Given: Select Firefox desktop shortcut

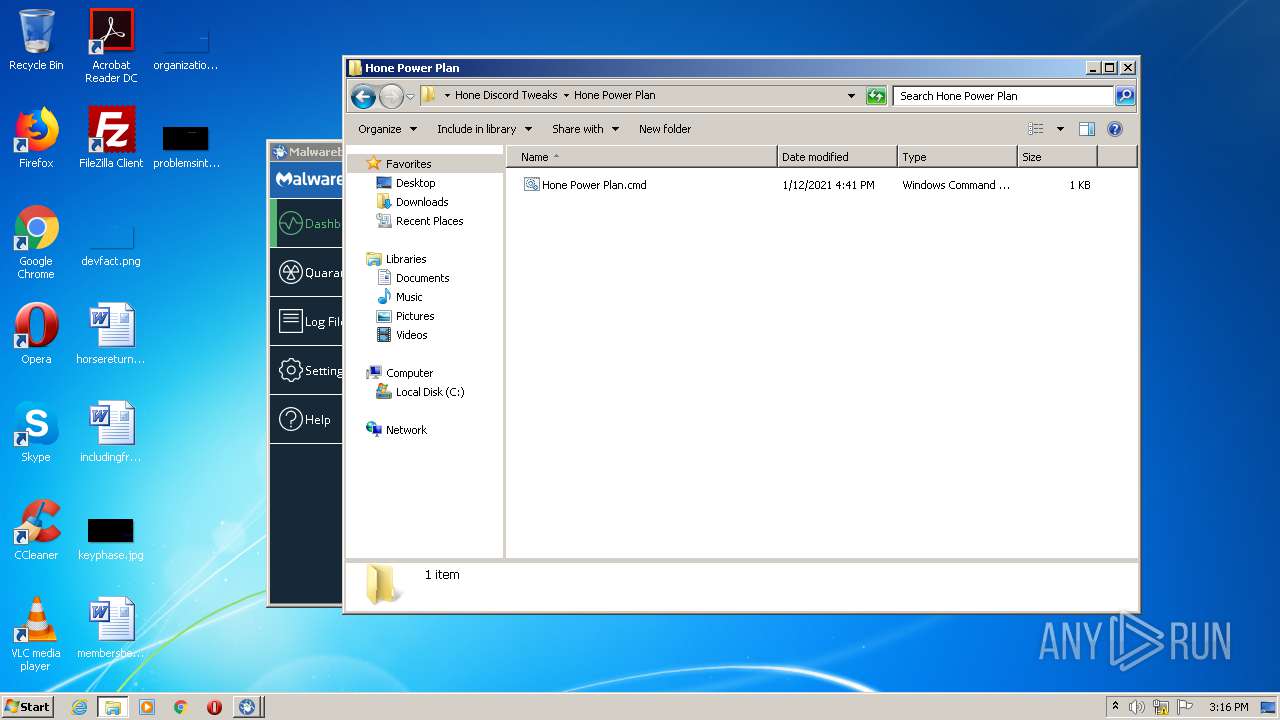Looking at the screenshot, I should click(36, 138).
